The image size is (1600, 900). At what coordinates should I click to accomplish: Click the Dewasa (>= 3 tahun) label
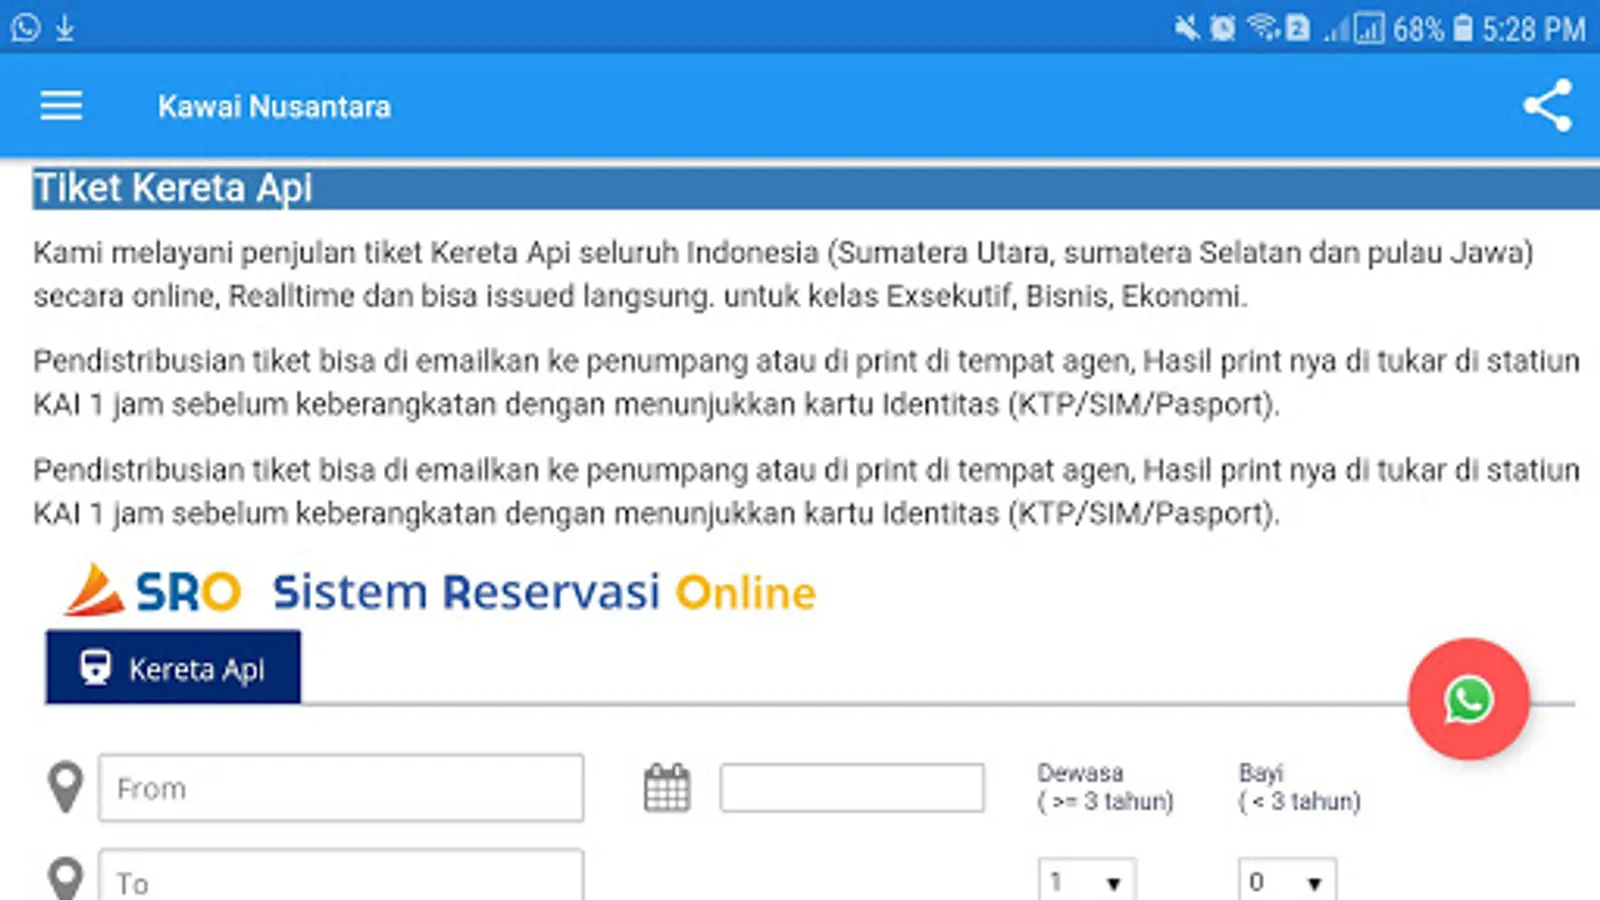(1105, 787)
